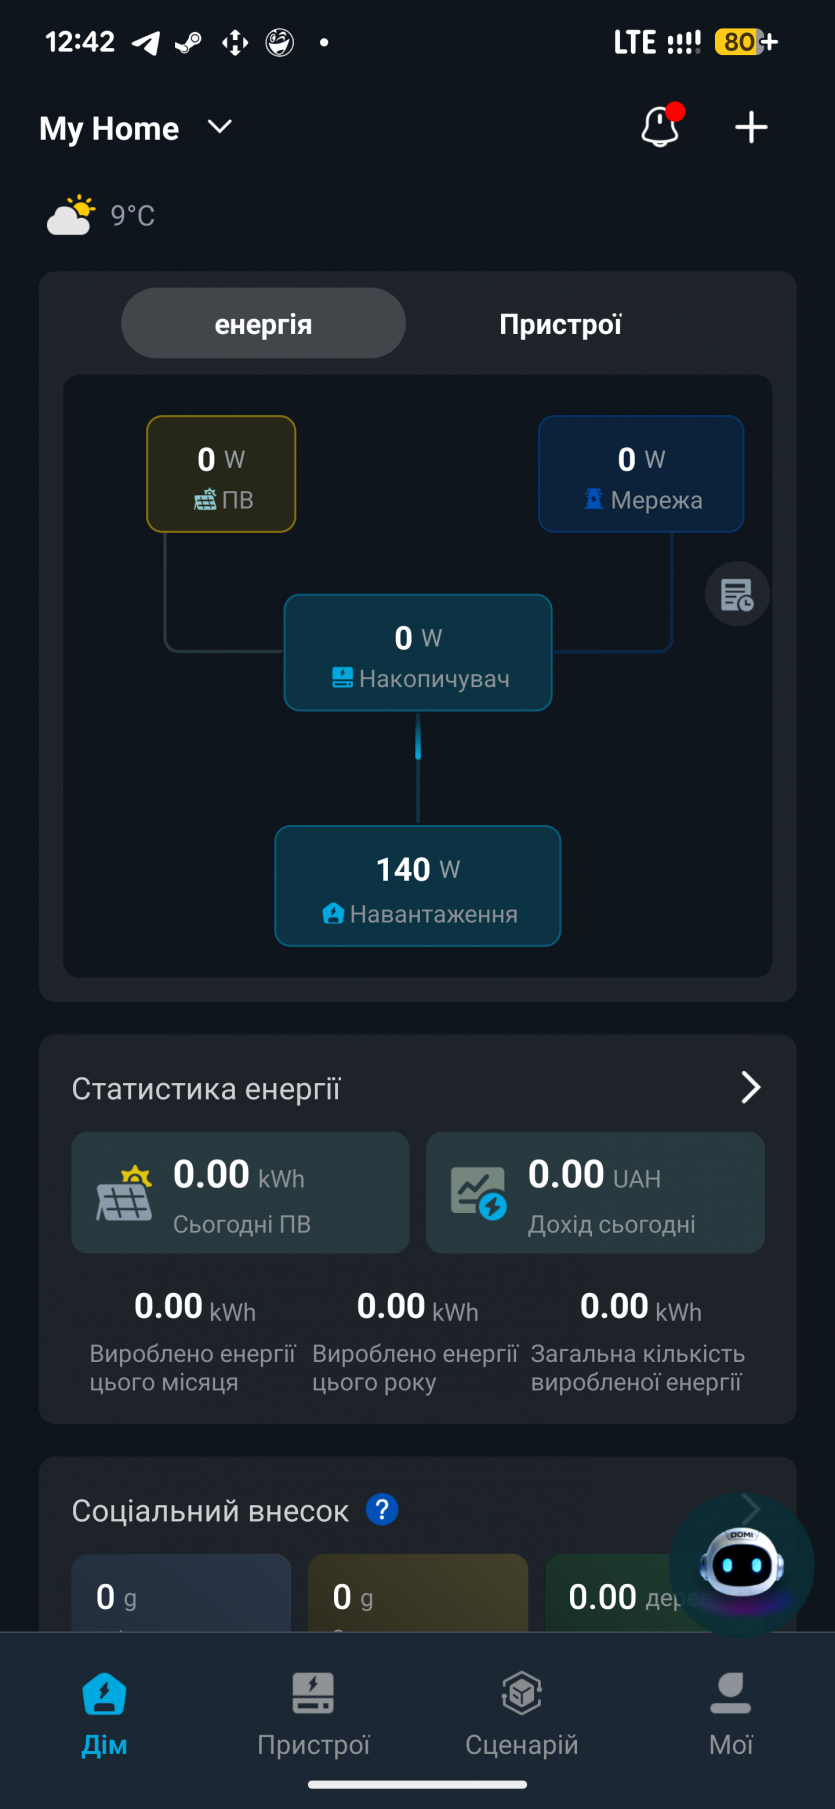Tap the help icon beside Соціальний внесок
Viewport: 835px width, 1809px height.
(x=382, y=1509)
